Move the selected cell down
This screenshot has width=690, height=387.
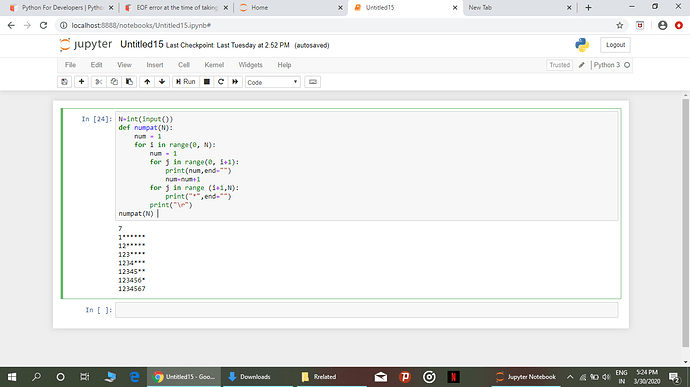click(x=162, y=82)
